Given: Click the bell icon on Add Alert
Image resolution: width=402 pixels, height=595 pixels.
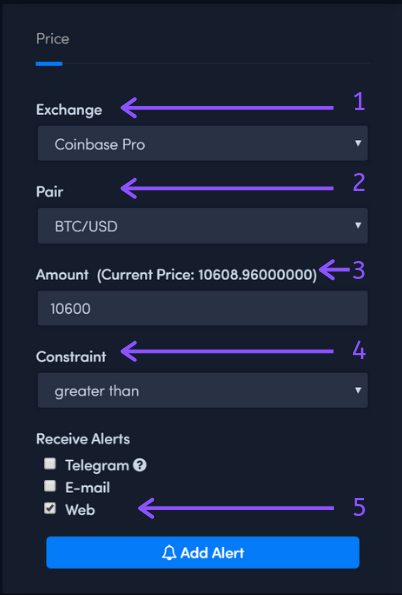Looking at the screenshot, I should [169, 552].
